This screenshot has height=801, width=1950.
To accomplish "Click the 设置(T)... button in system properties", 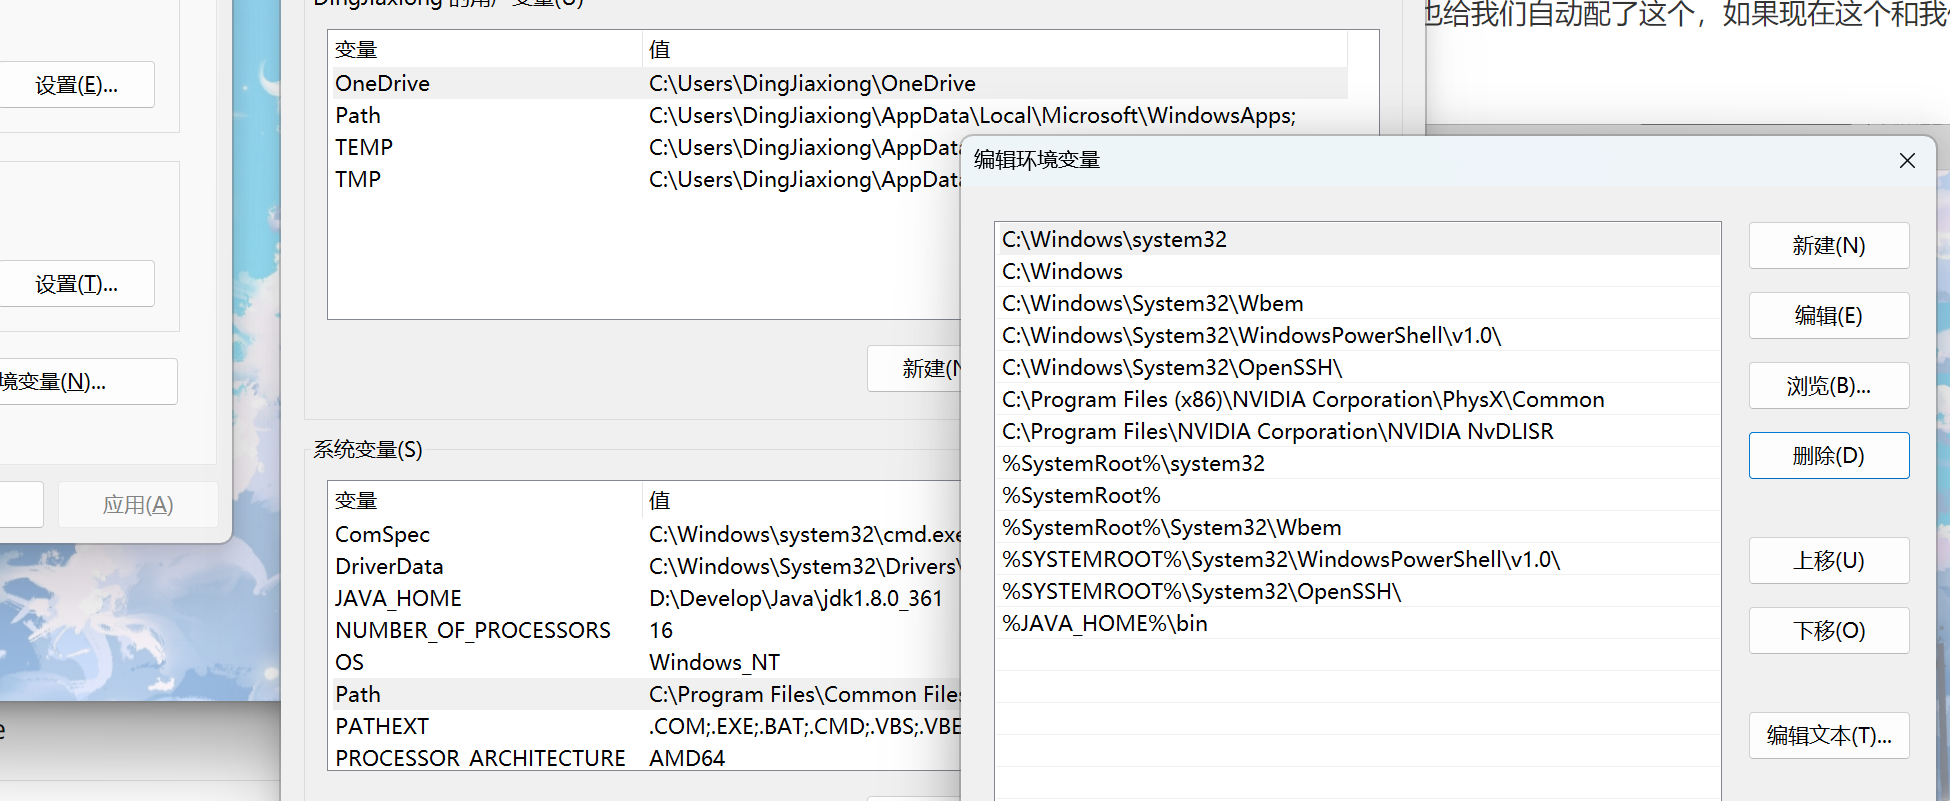I will pyautogui.click(x=77, y=284).
